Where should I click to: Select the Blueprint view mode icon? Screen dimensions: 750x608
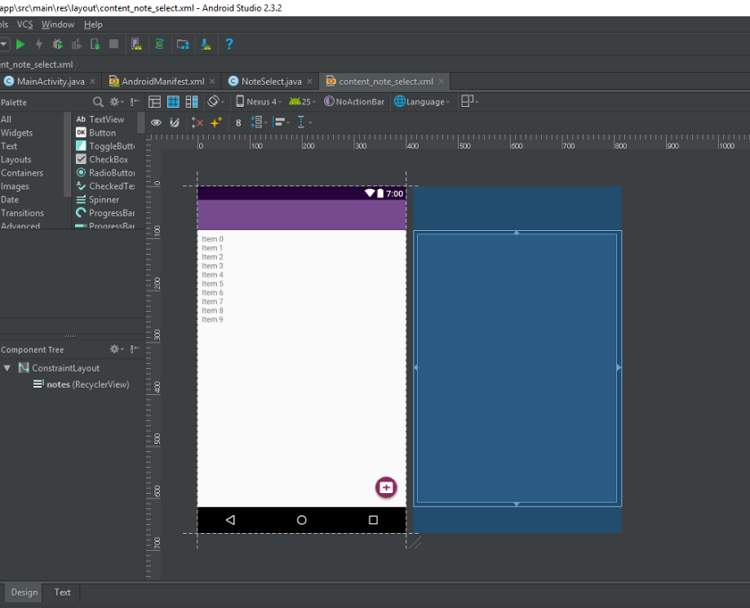(x=173, y=102)
